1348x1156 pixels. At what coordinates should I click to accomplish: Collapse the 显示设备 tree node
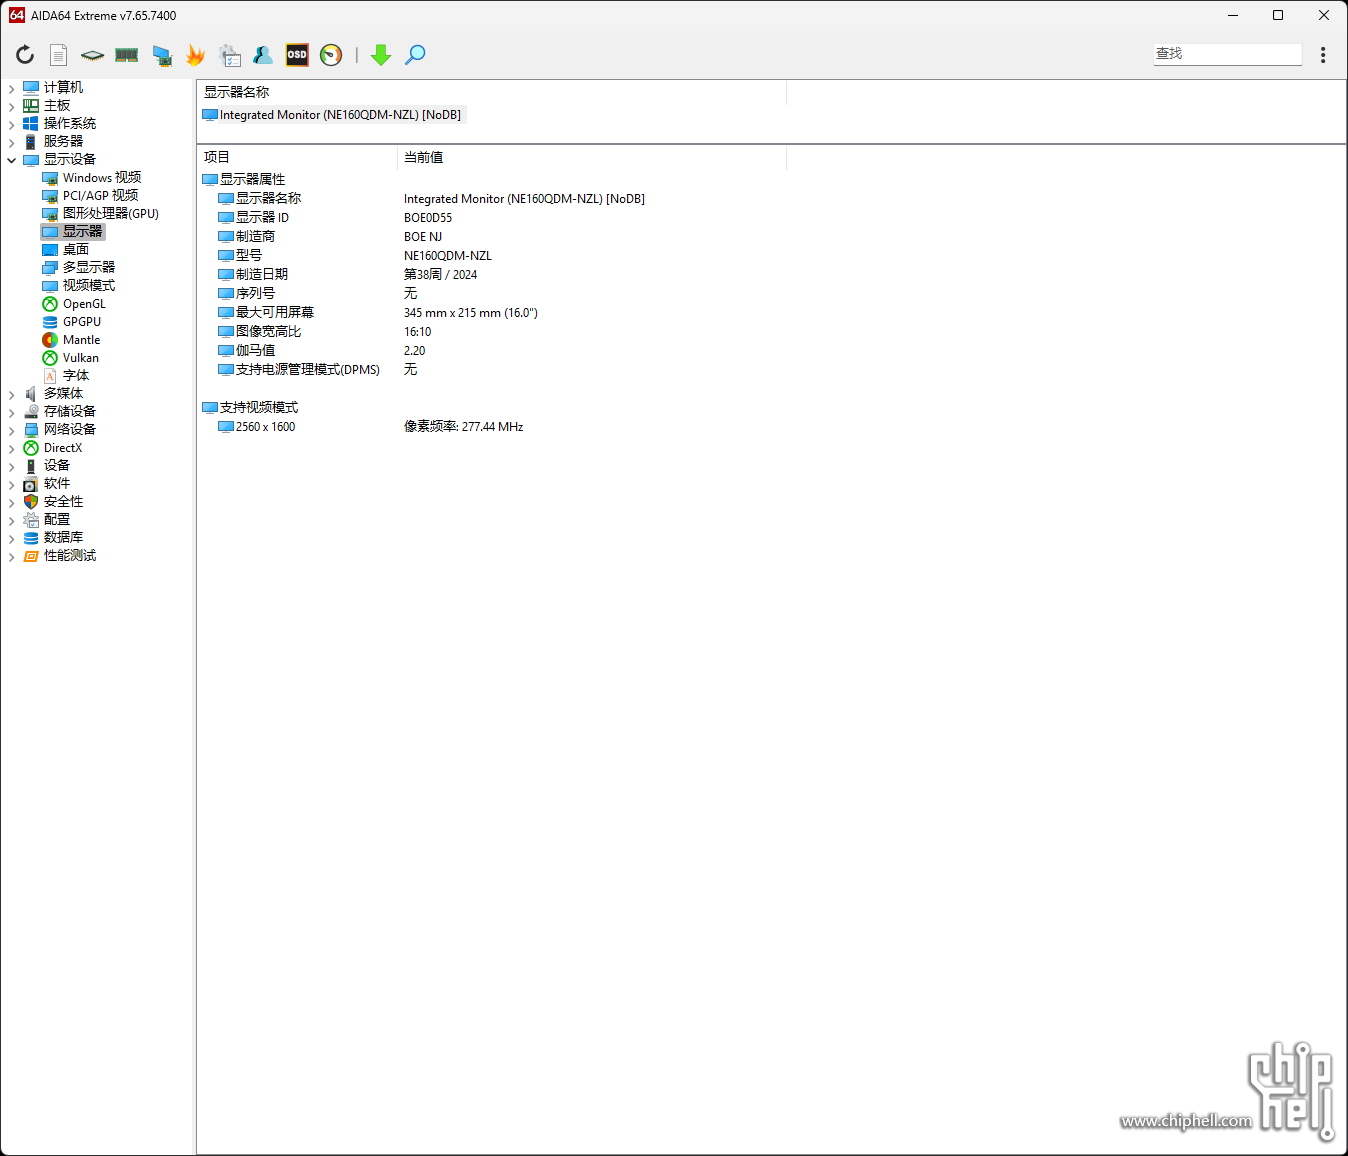12,160
